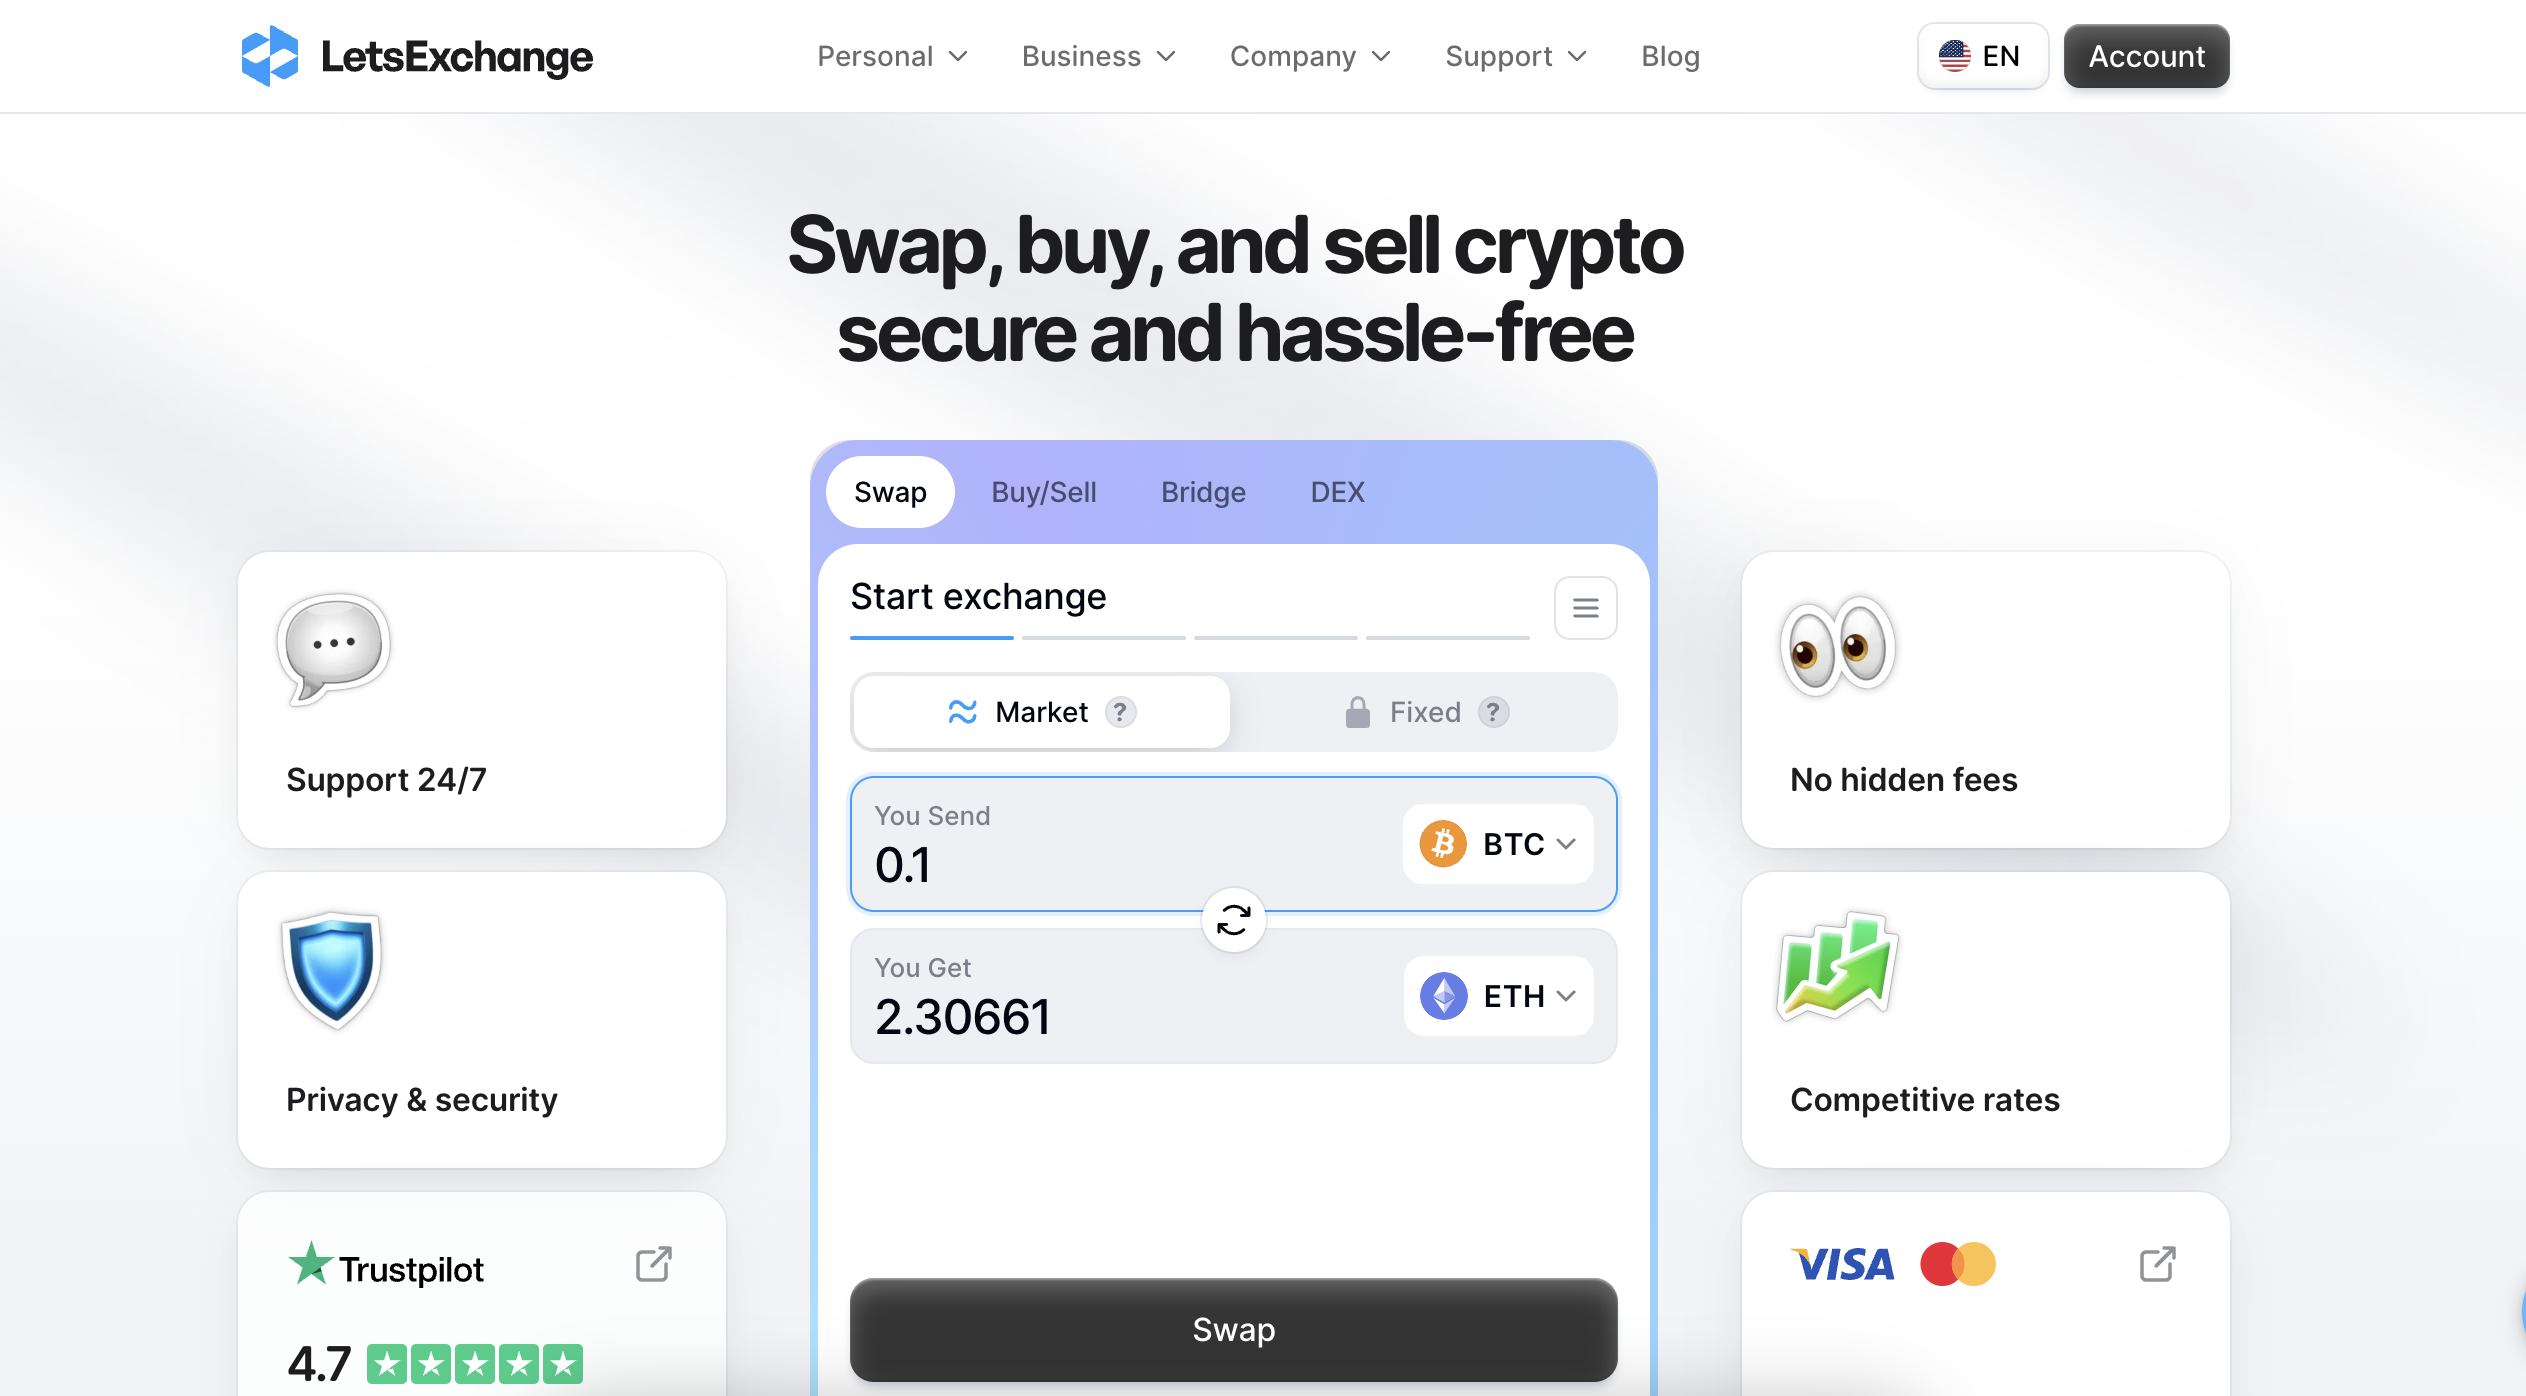Click the Swap button to execute exchange
2526x1396 pixels.
tap(1232, 1329)
